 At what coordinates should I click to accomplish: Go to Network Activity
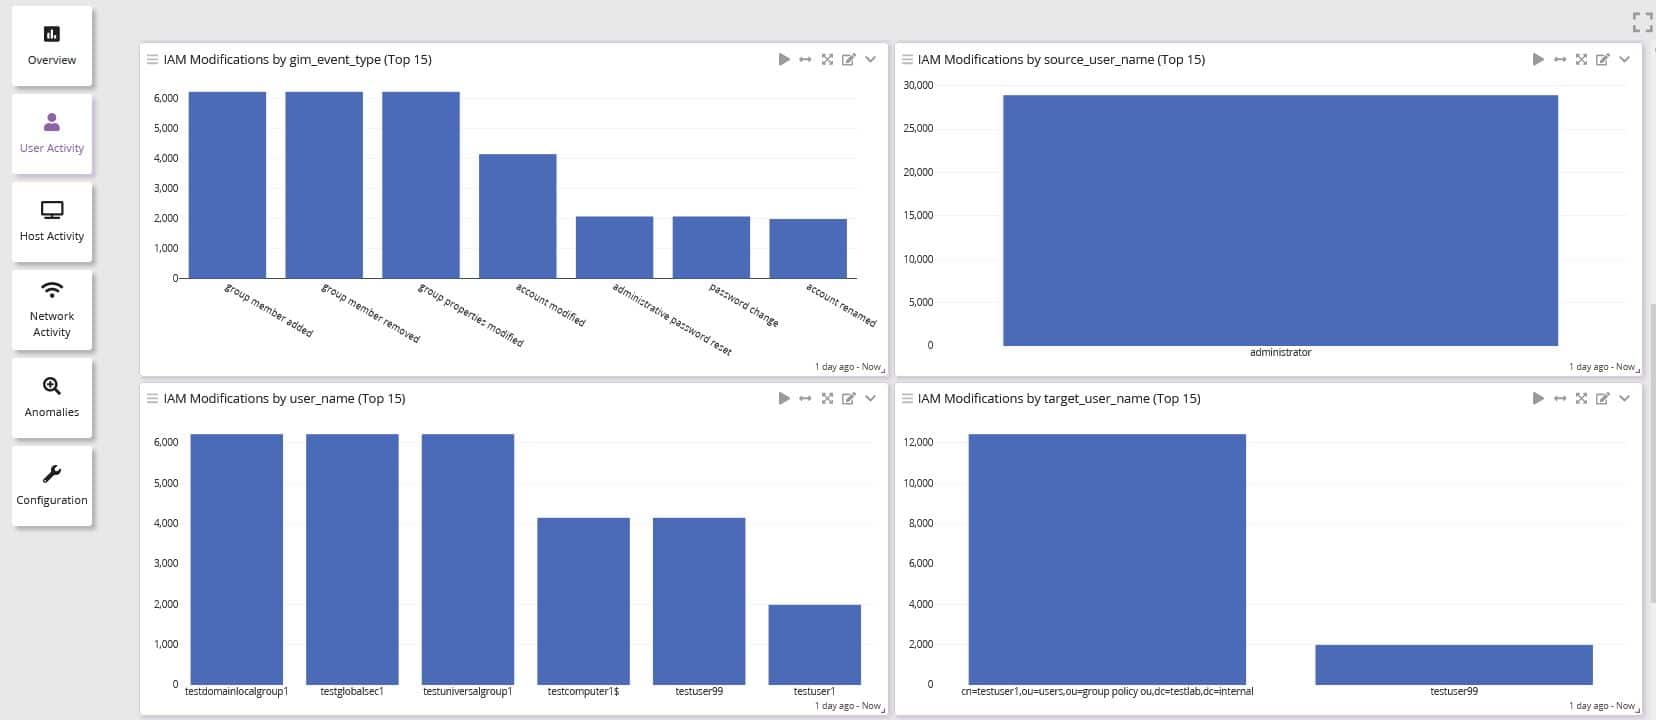click(52, 310)
